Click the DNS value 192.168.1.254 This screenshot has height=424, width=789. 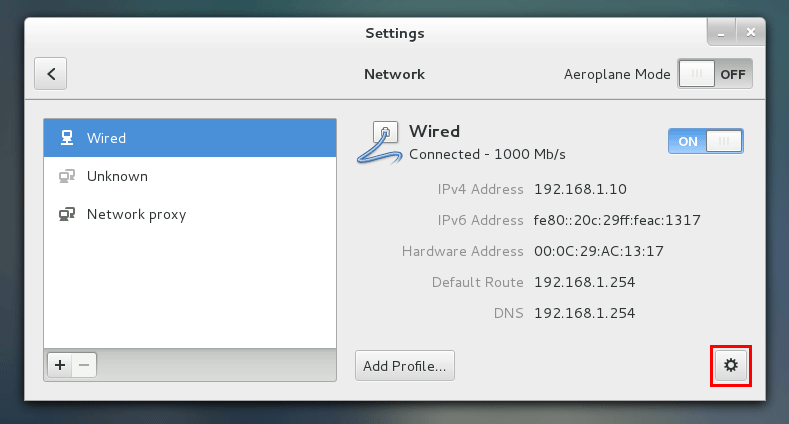click(584, 313)
